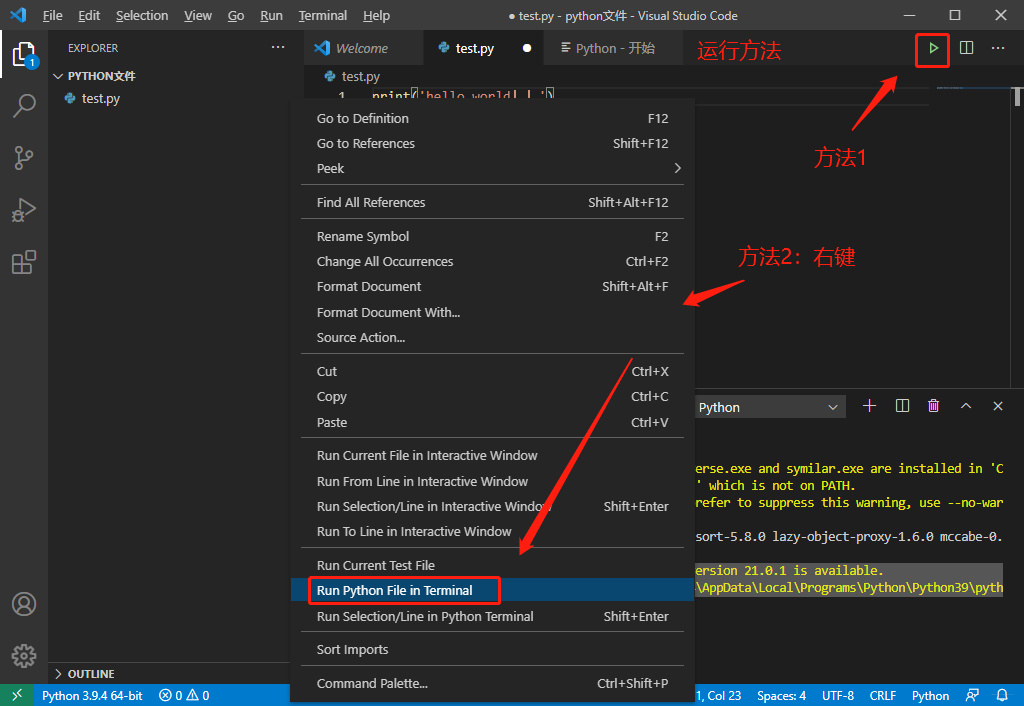This screenshot has width=1024, height=706.
Task: Open the Source Control panel
Action: click(24, 158)
